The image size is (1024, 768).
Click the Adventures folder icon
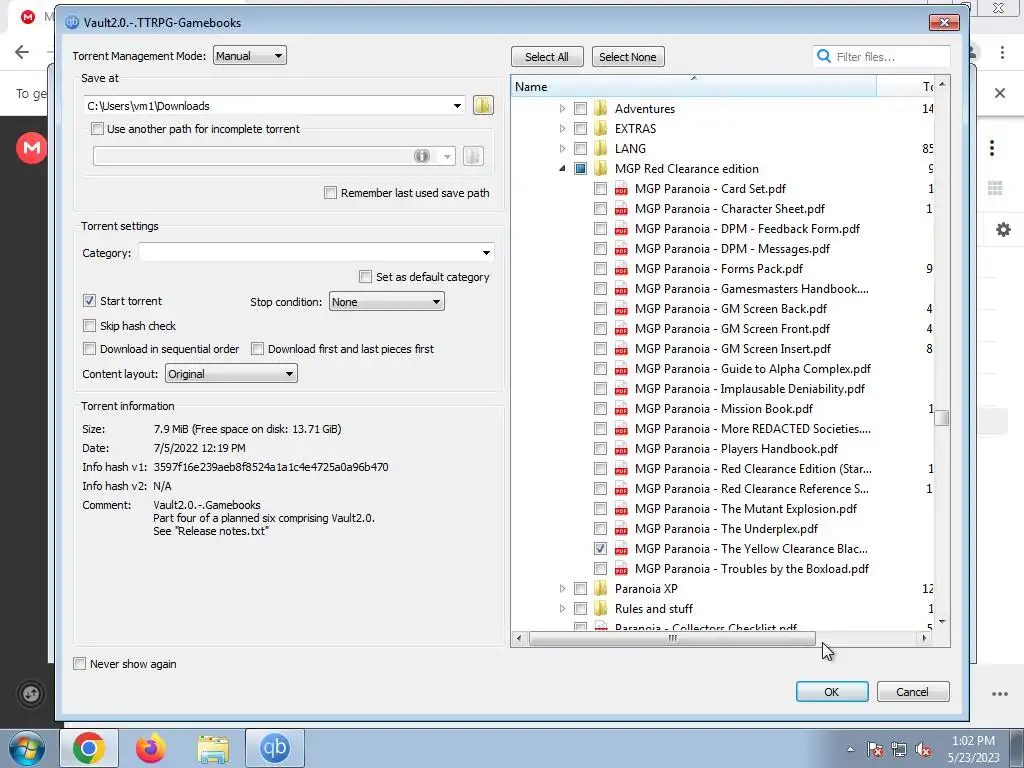pos(600,108)
